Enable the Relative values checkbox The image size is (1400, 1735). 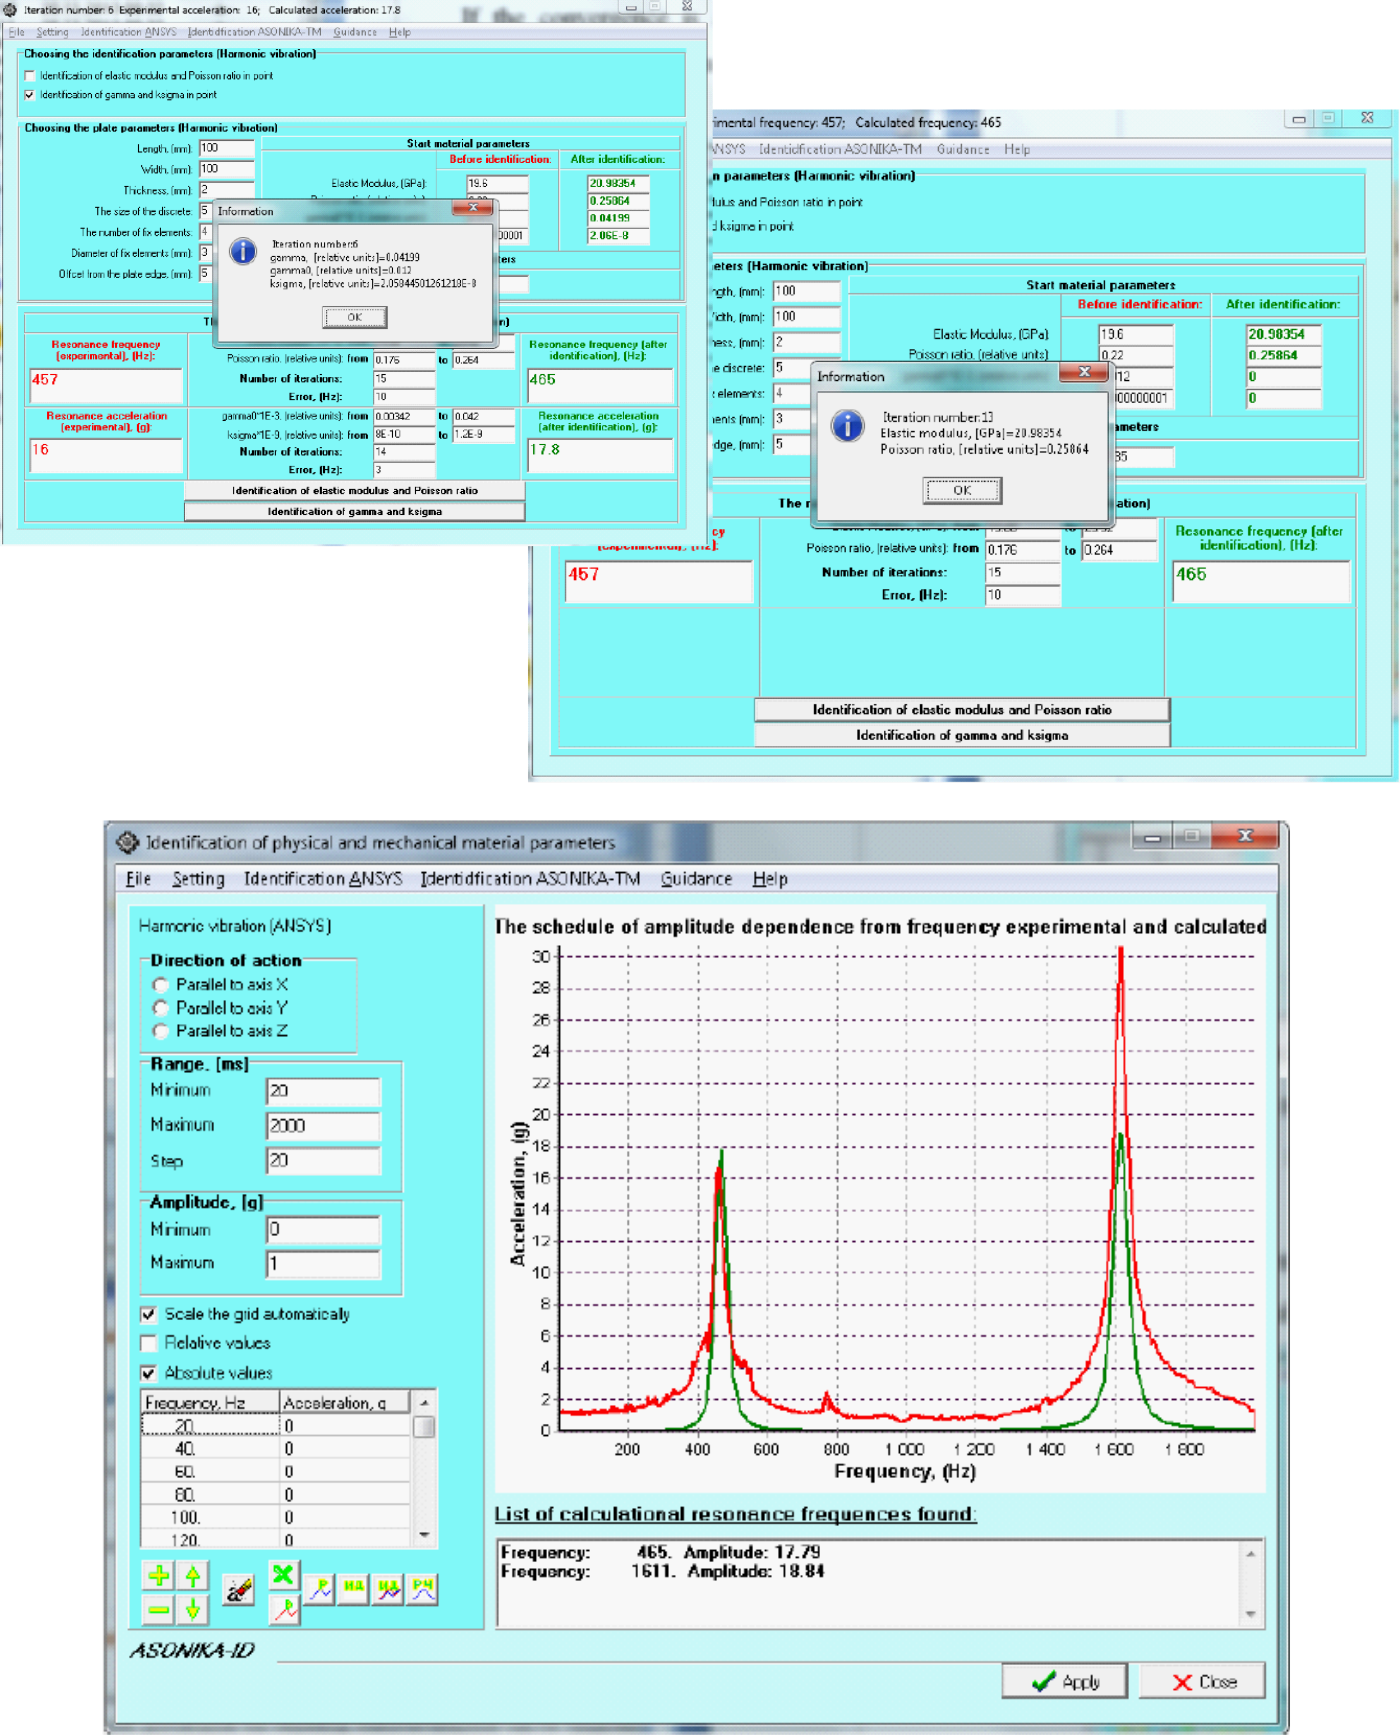pos(149,1343)
